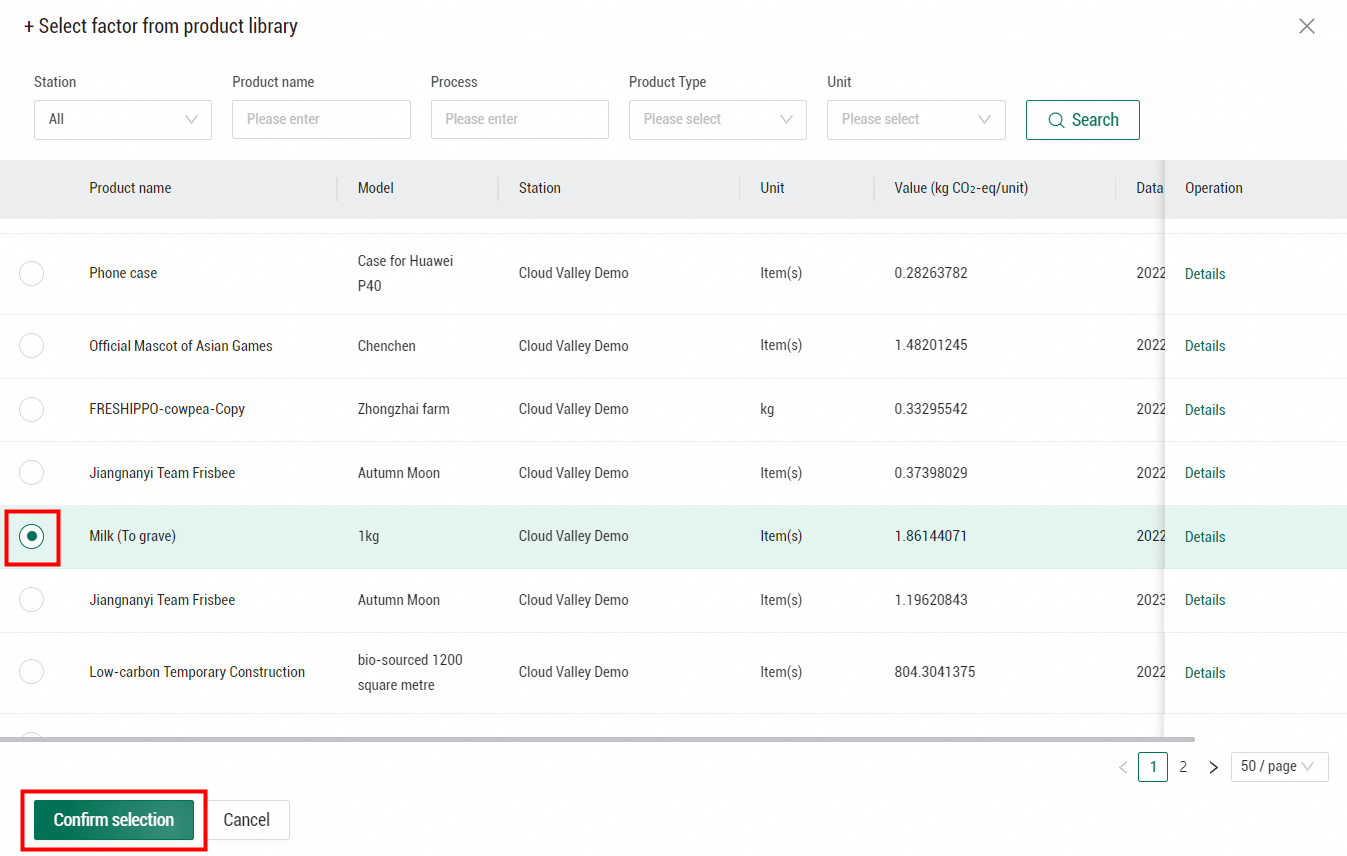Select Low-carbon Temporary Construction radio button
1347x856 pixels.
[32, 672]
